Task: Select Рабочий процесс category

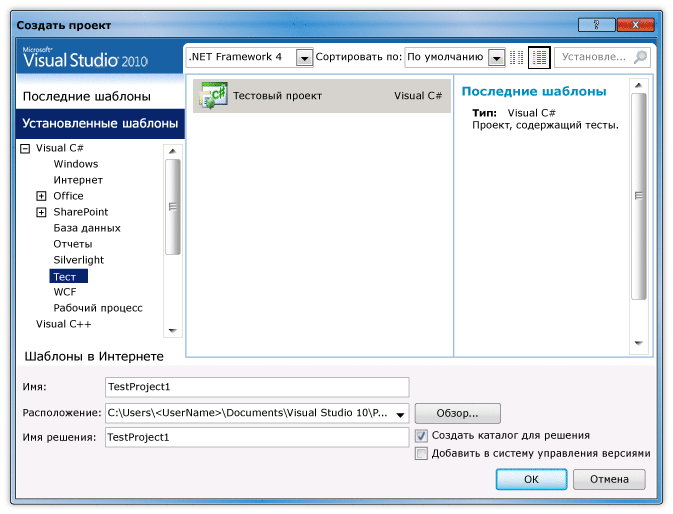Action: 98,308
